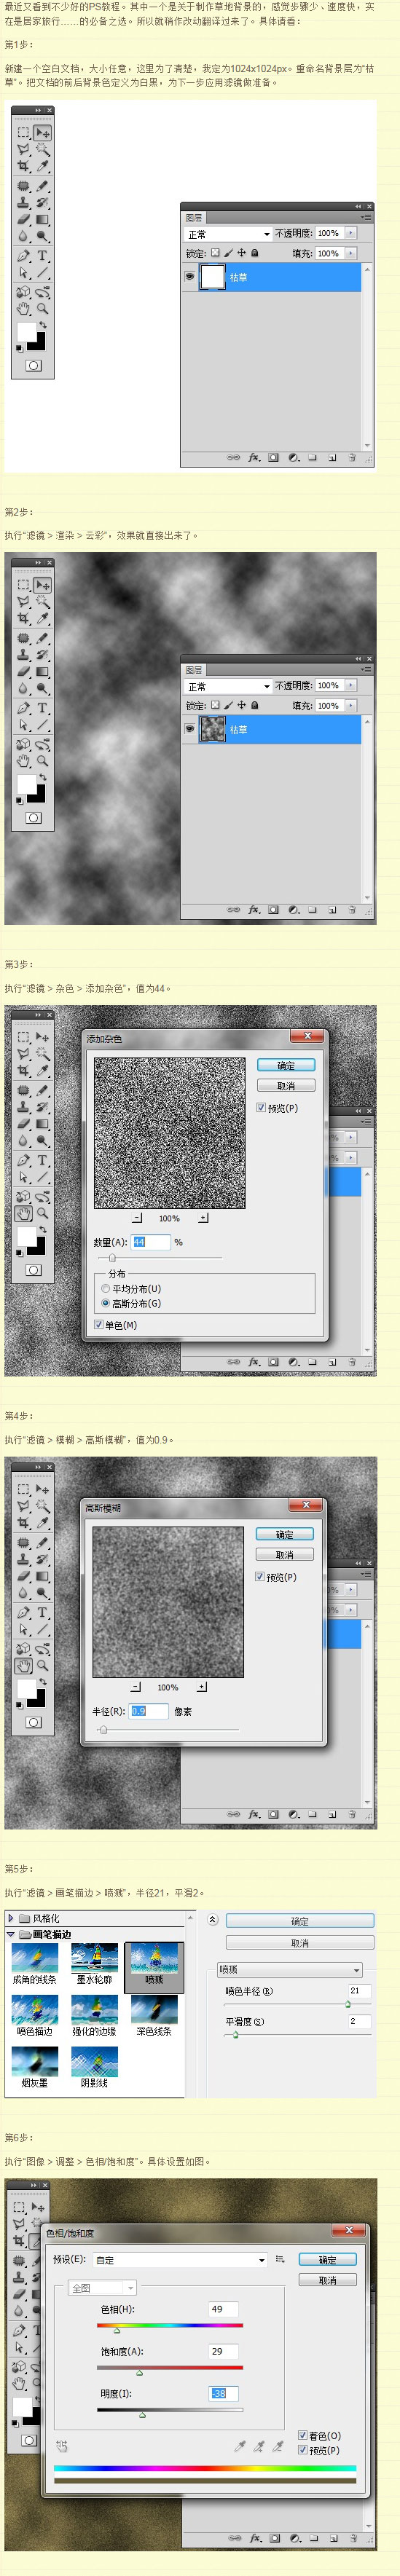The width and height of the screenshot is (400, 2576).
Task: Pick the Pen tool in step 1 toolbox
Action: [23, 255]
